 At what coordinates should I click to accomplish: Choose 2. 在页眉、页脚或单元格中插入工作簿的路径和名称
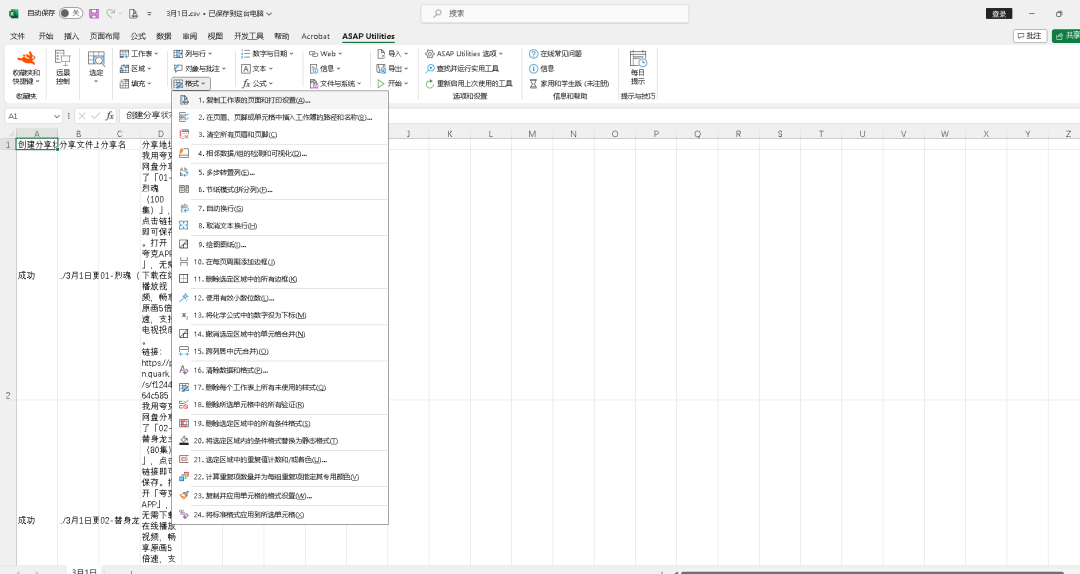click(280, 117)
